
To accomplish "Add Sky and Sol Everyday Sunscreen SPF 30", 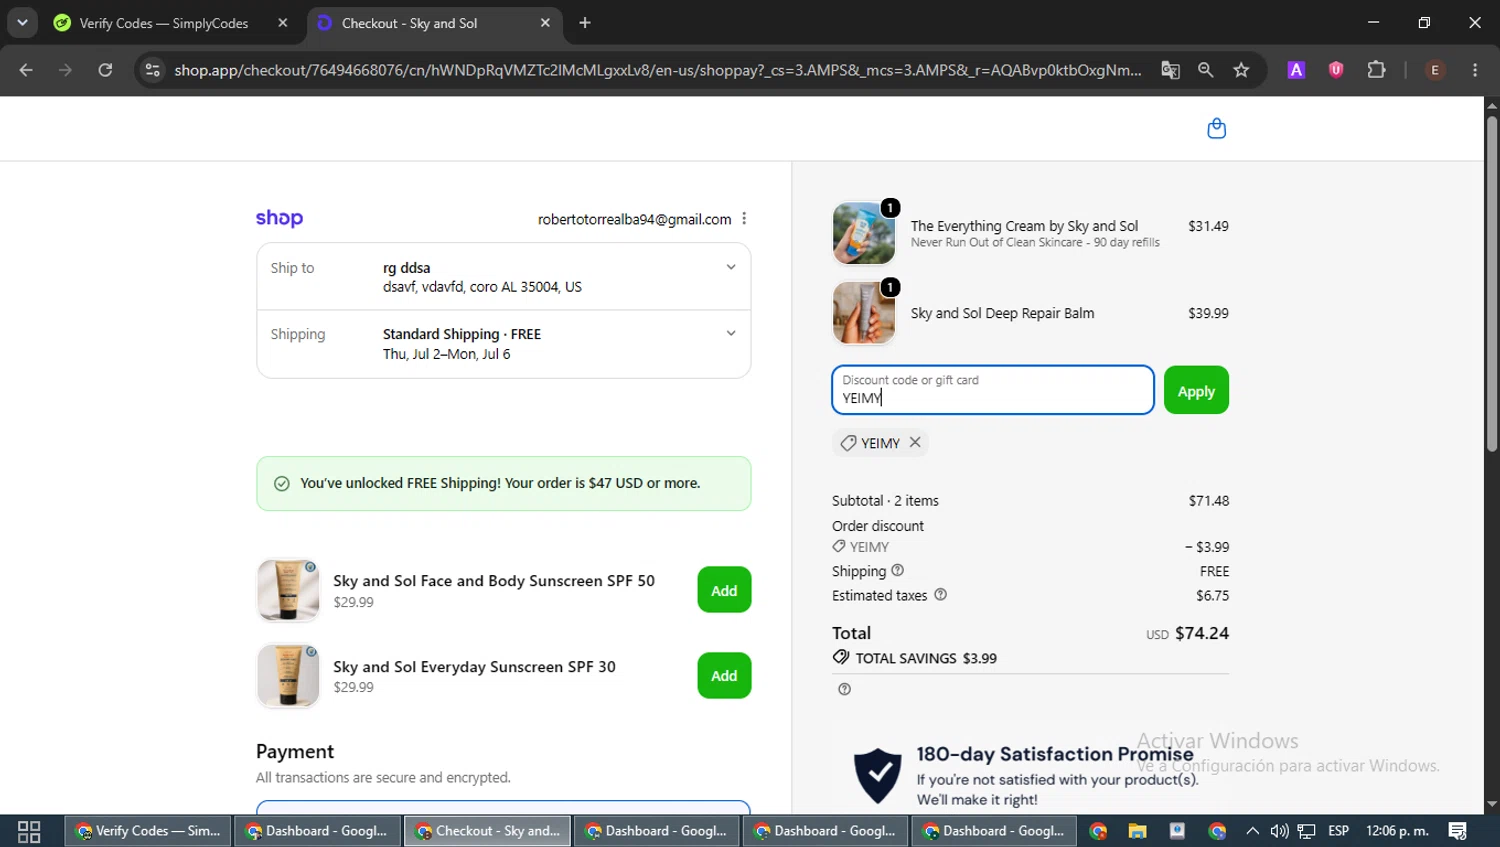I will [724, 676].
